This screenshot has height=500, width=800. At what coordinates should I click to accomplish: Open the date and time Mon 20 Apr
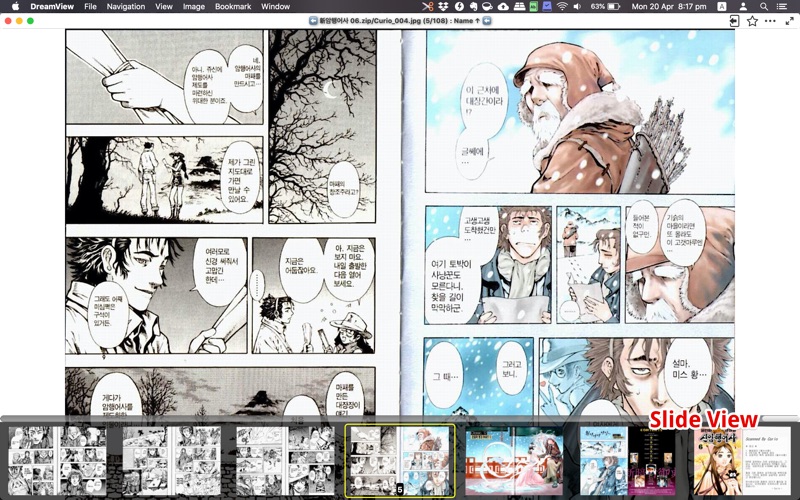669,7
